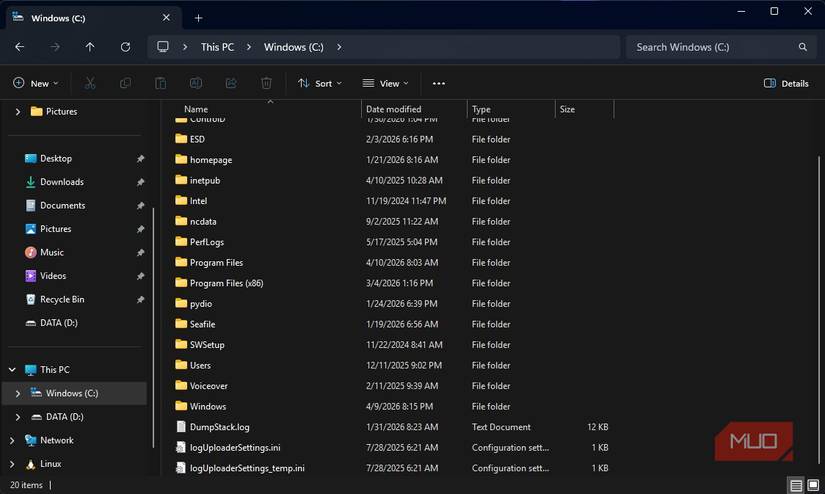The height and width of the screenshot is (494, 825).
Task: Click the search magnifier icon
Action: [802, 47]
